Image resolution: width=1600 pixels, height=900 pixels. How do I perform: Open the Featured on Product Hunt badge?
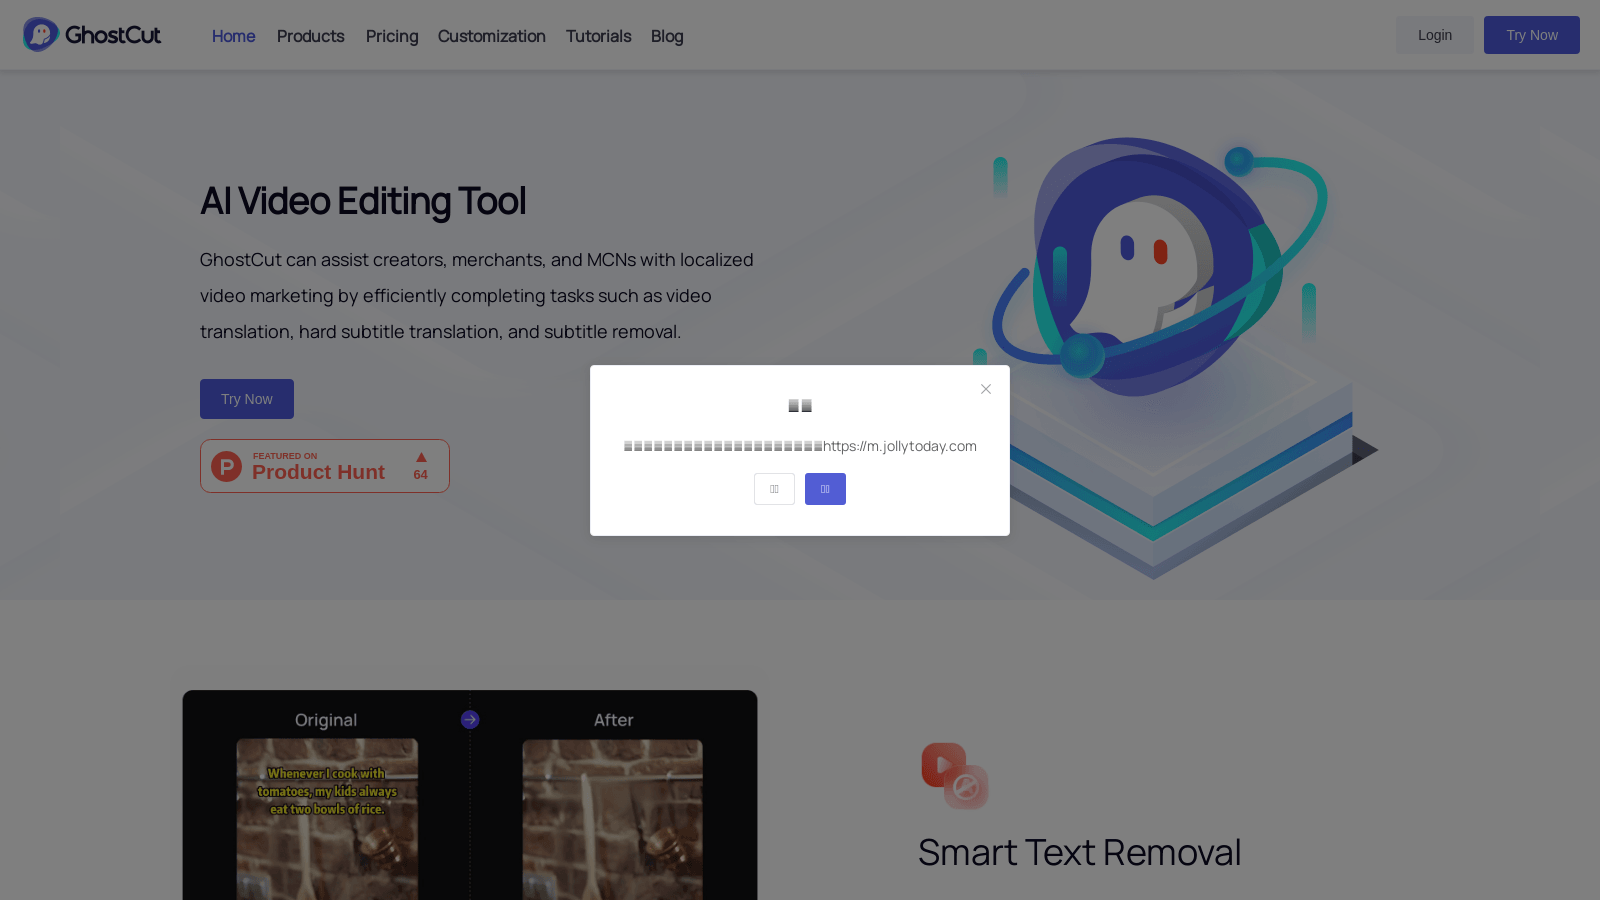325,466
